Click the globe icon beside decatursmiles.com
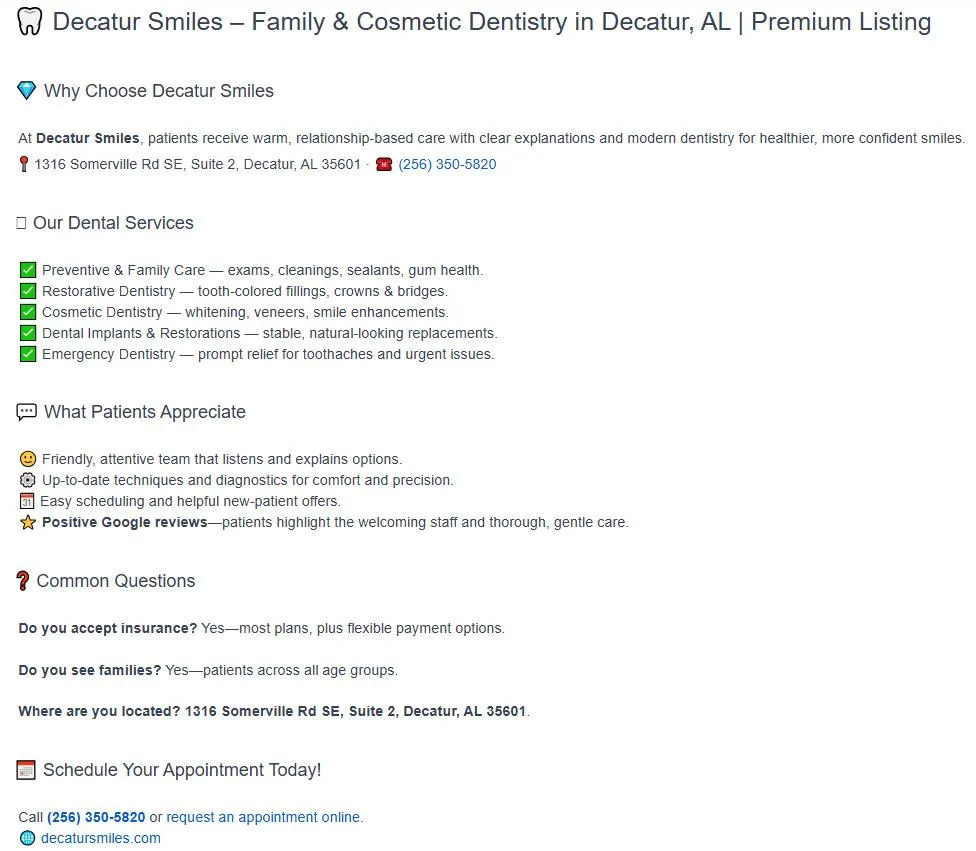976x851 pixels. (27, 838)
